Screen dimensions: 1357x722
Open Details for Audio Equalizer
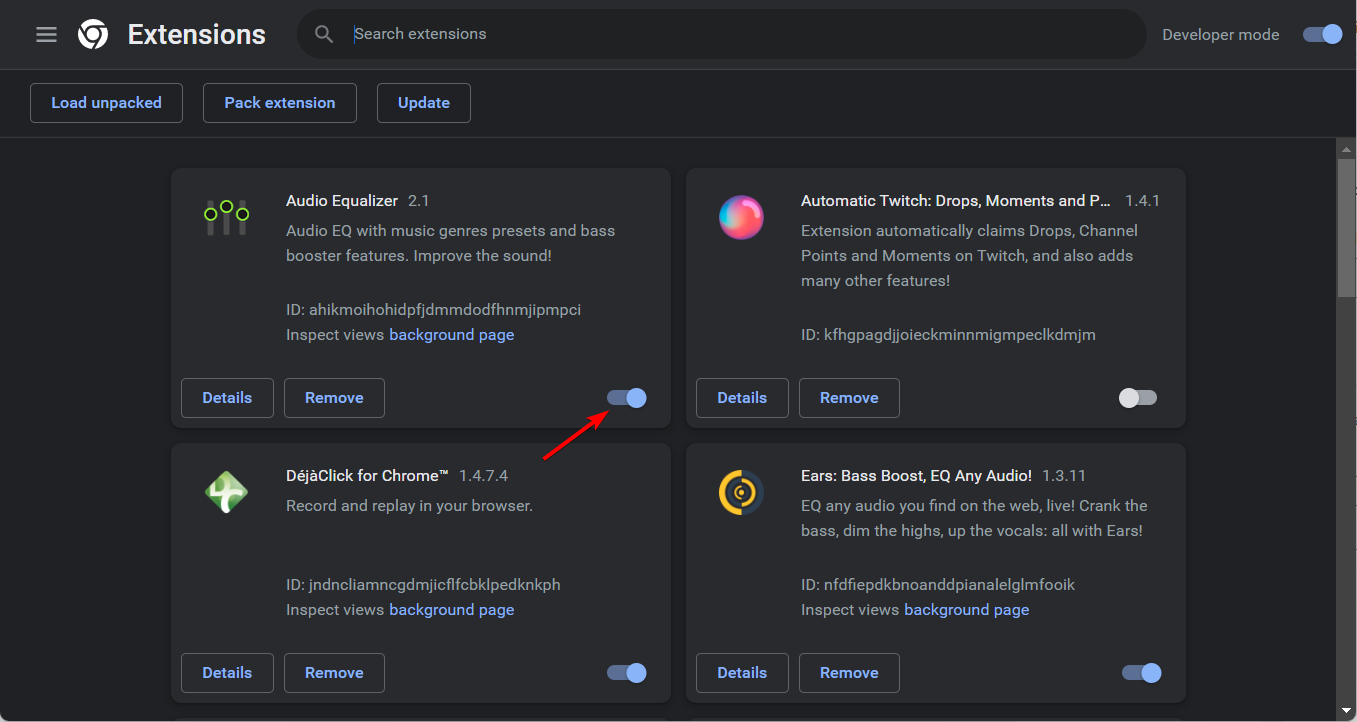tap(227, 398)
